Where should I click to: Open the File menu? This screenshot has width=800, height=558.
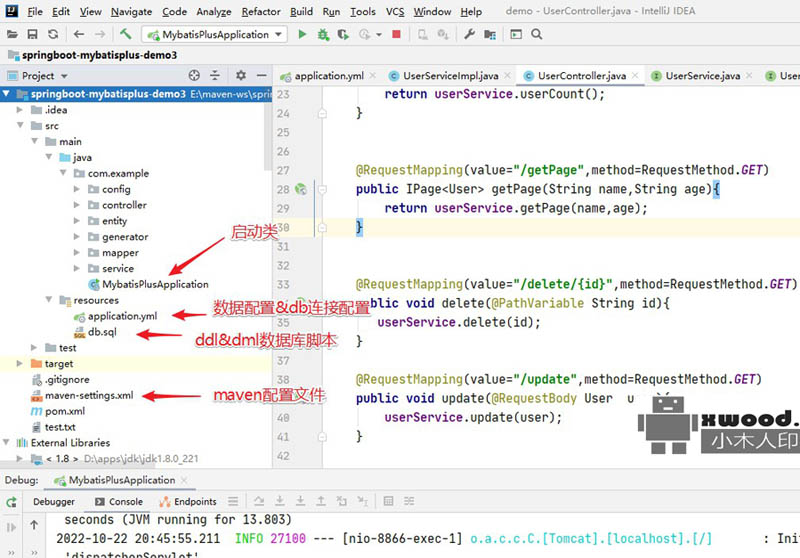pyautogui.click(x=35, y=11)
